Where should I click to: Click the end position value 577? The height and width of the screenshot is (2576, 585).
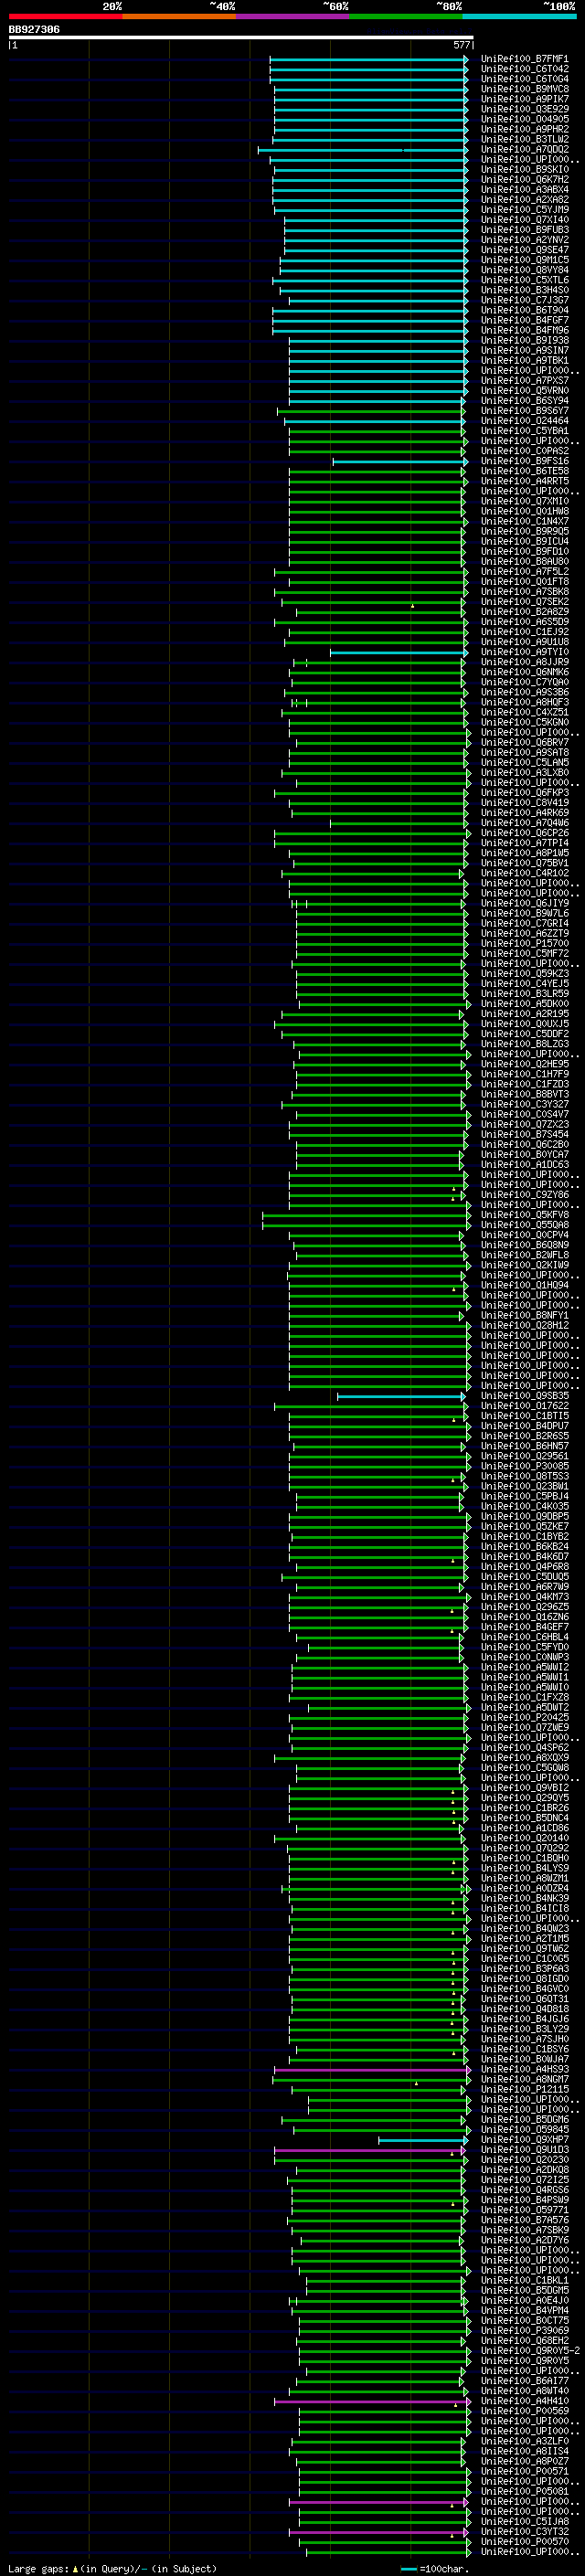point(462,45)
